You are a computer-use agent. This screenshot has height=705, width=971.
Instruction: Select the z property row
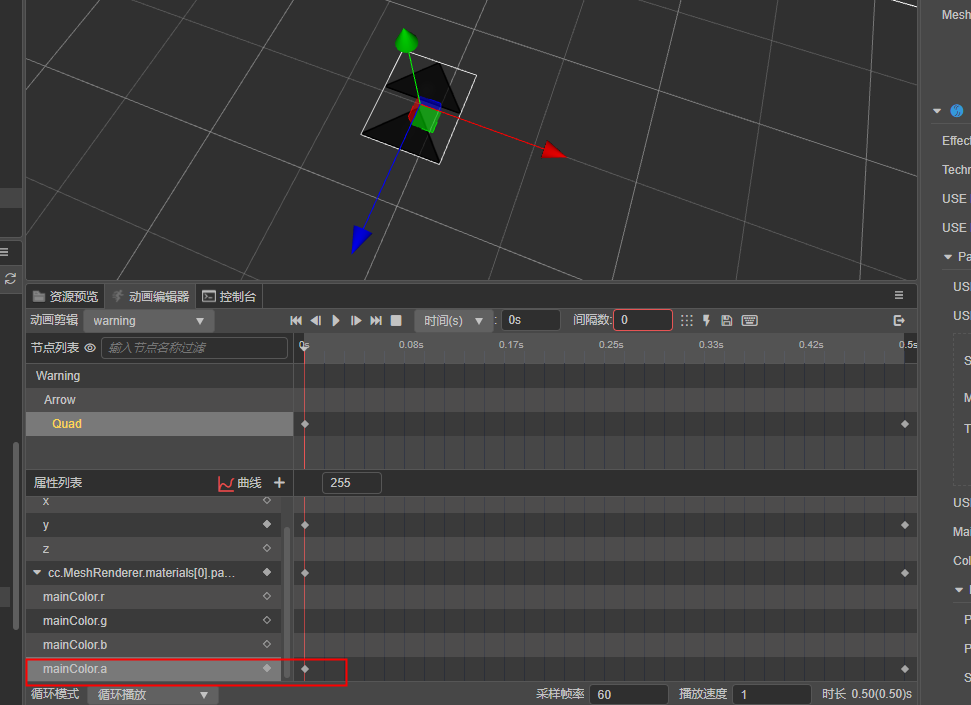(154, 549)
